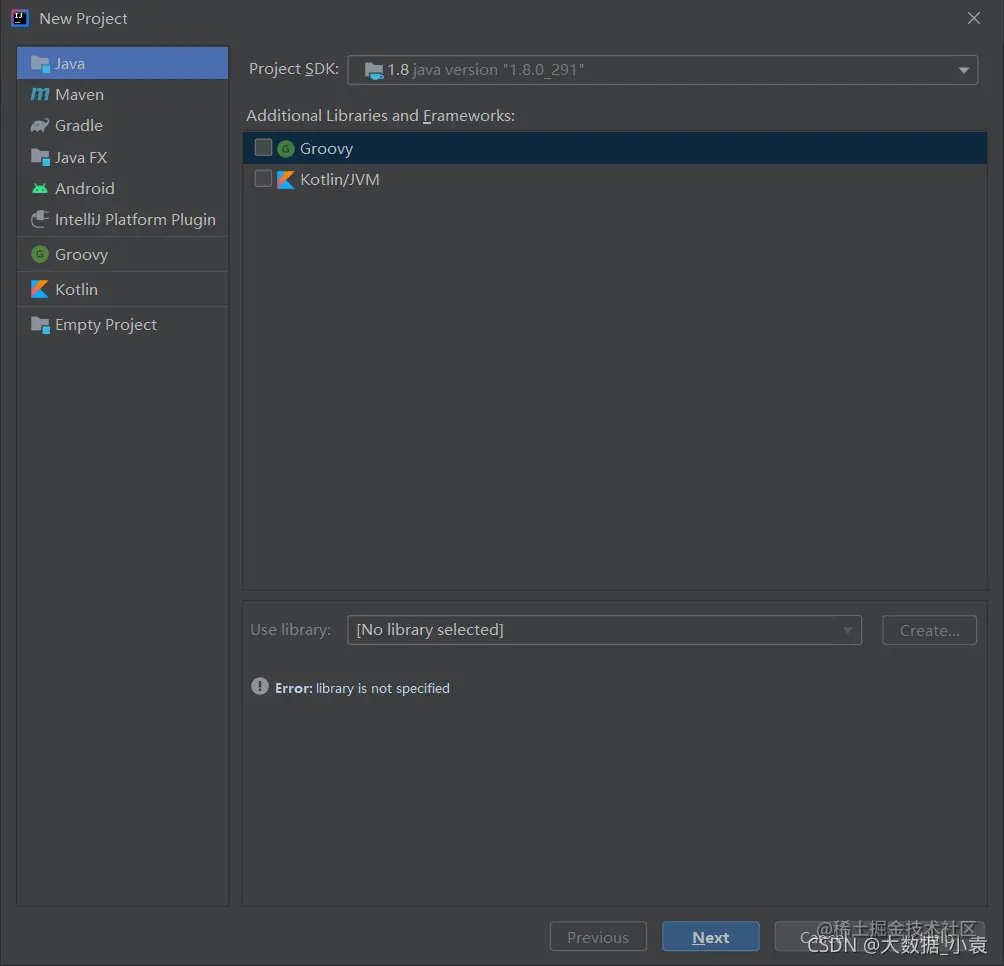Viewport: 1004px width, 966px height.
Task: Click the Kotlin/JVM text in frameworks list
Action: 340,180
